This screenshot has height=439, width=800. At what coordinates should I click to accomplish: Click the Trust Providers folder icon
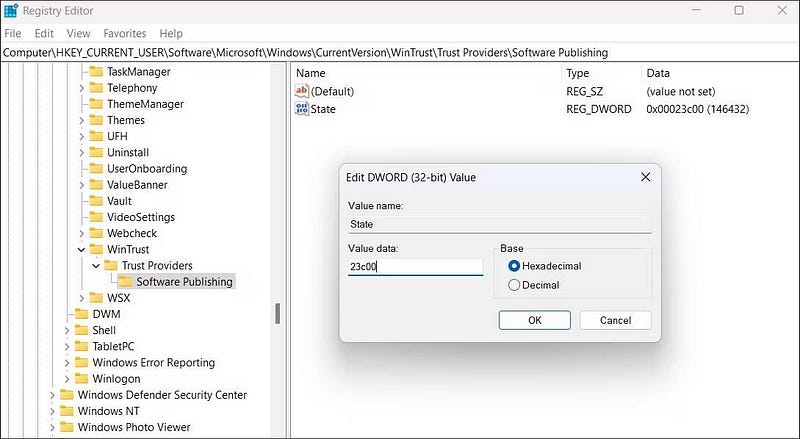[110, 266]
